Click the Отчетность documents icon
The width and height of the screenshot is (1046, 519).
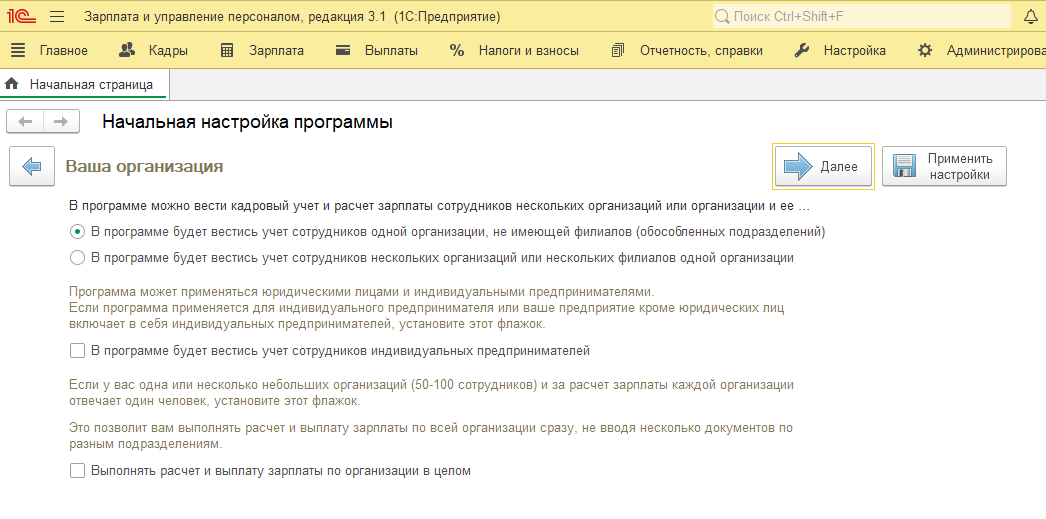click(618, 50)
